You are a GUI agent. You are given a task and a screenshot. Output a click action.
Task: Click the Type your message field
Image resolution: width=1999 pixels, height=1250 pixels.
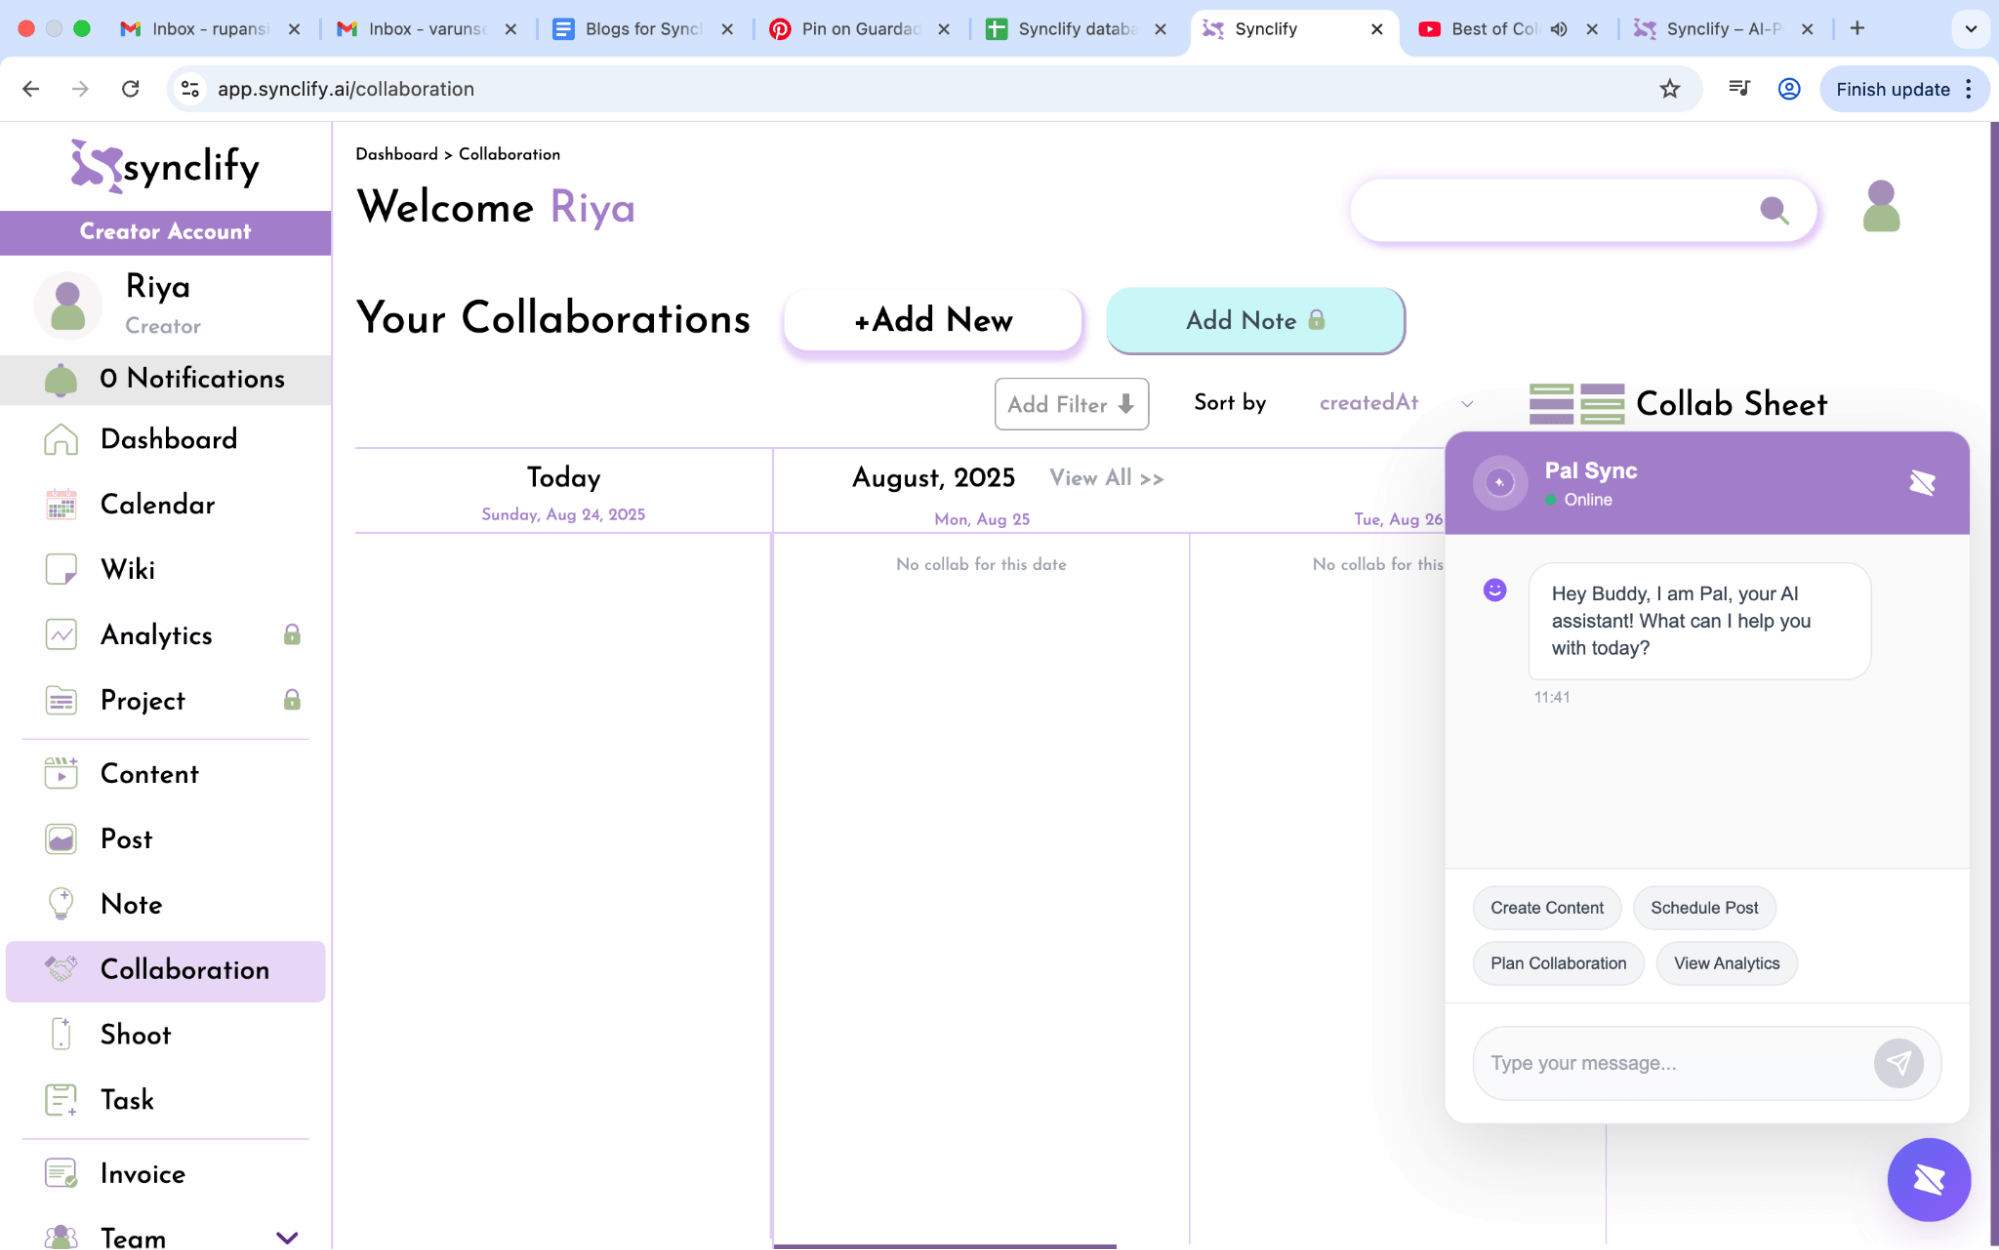[1670, 1063]
